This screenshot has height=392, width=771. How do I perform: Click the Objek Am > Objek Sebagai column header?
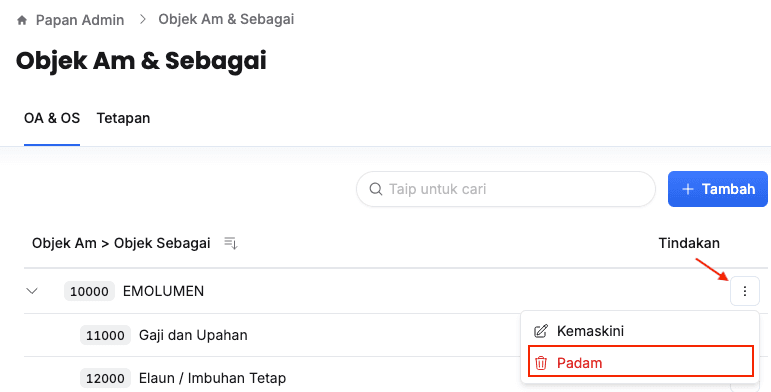121,243
